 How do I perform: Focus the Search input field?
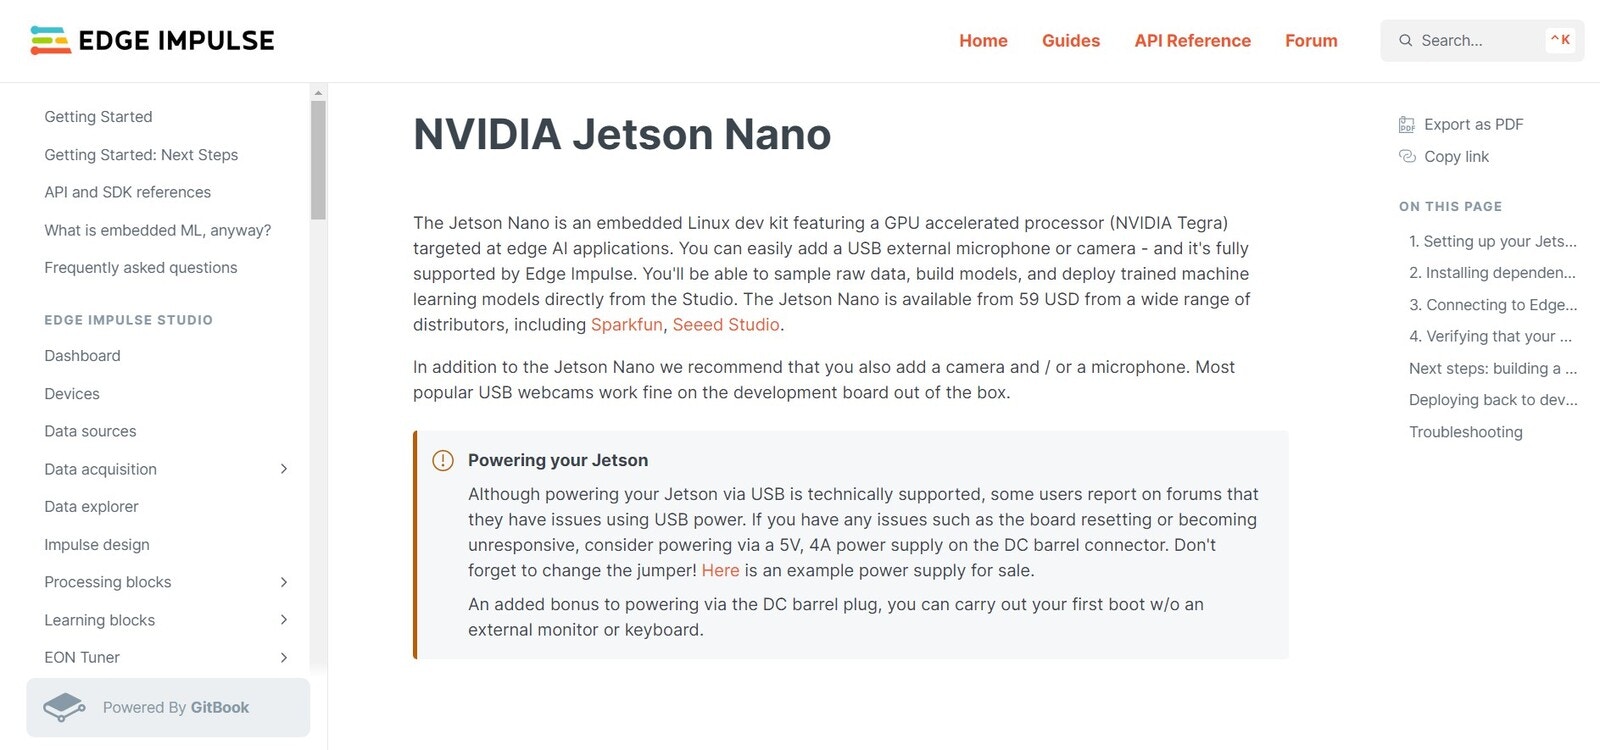1482,40
